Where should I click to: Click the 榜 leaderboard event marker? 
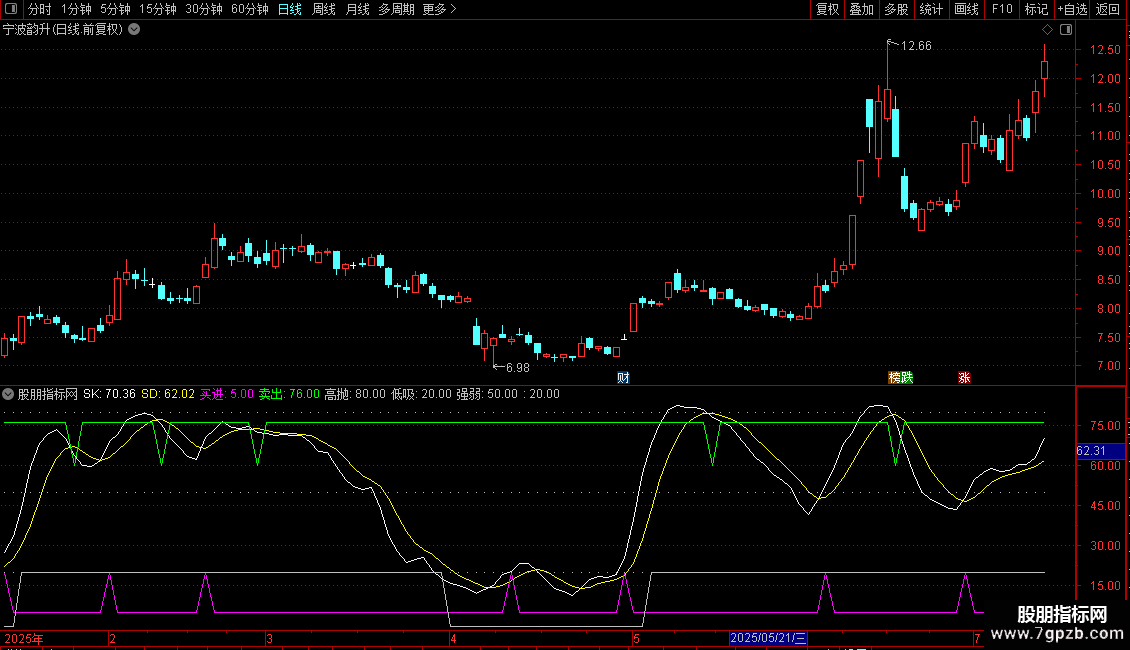895,378
